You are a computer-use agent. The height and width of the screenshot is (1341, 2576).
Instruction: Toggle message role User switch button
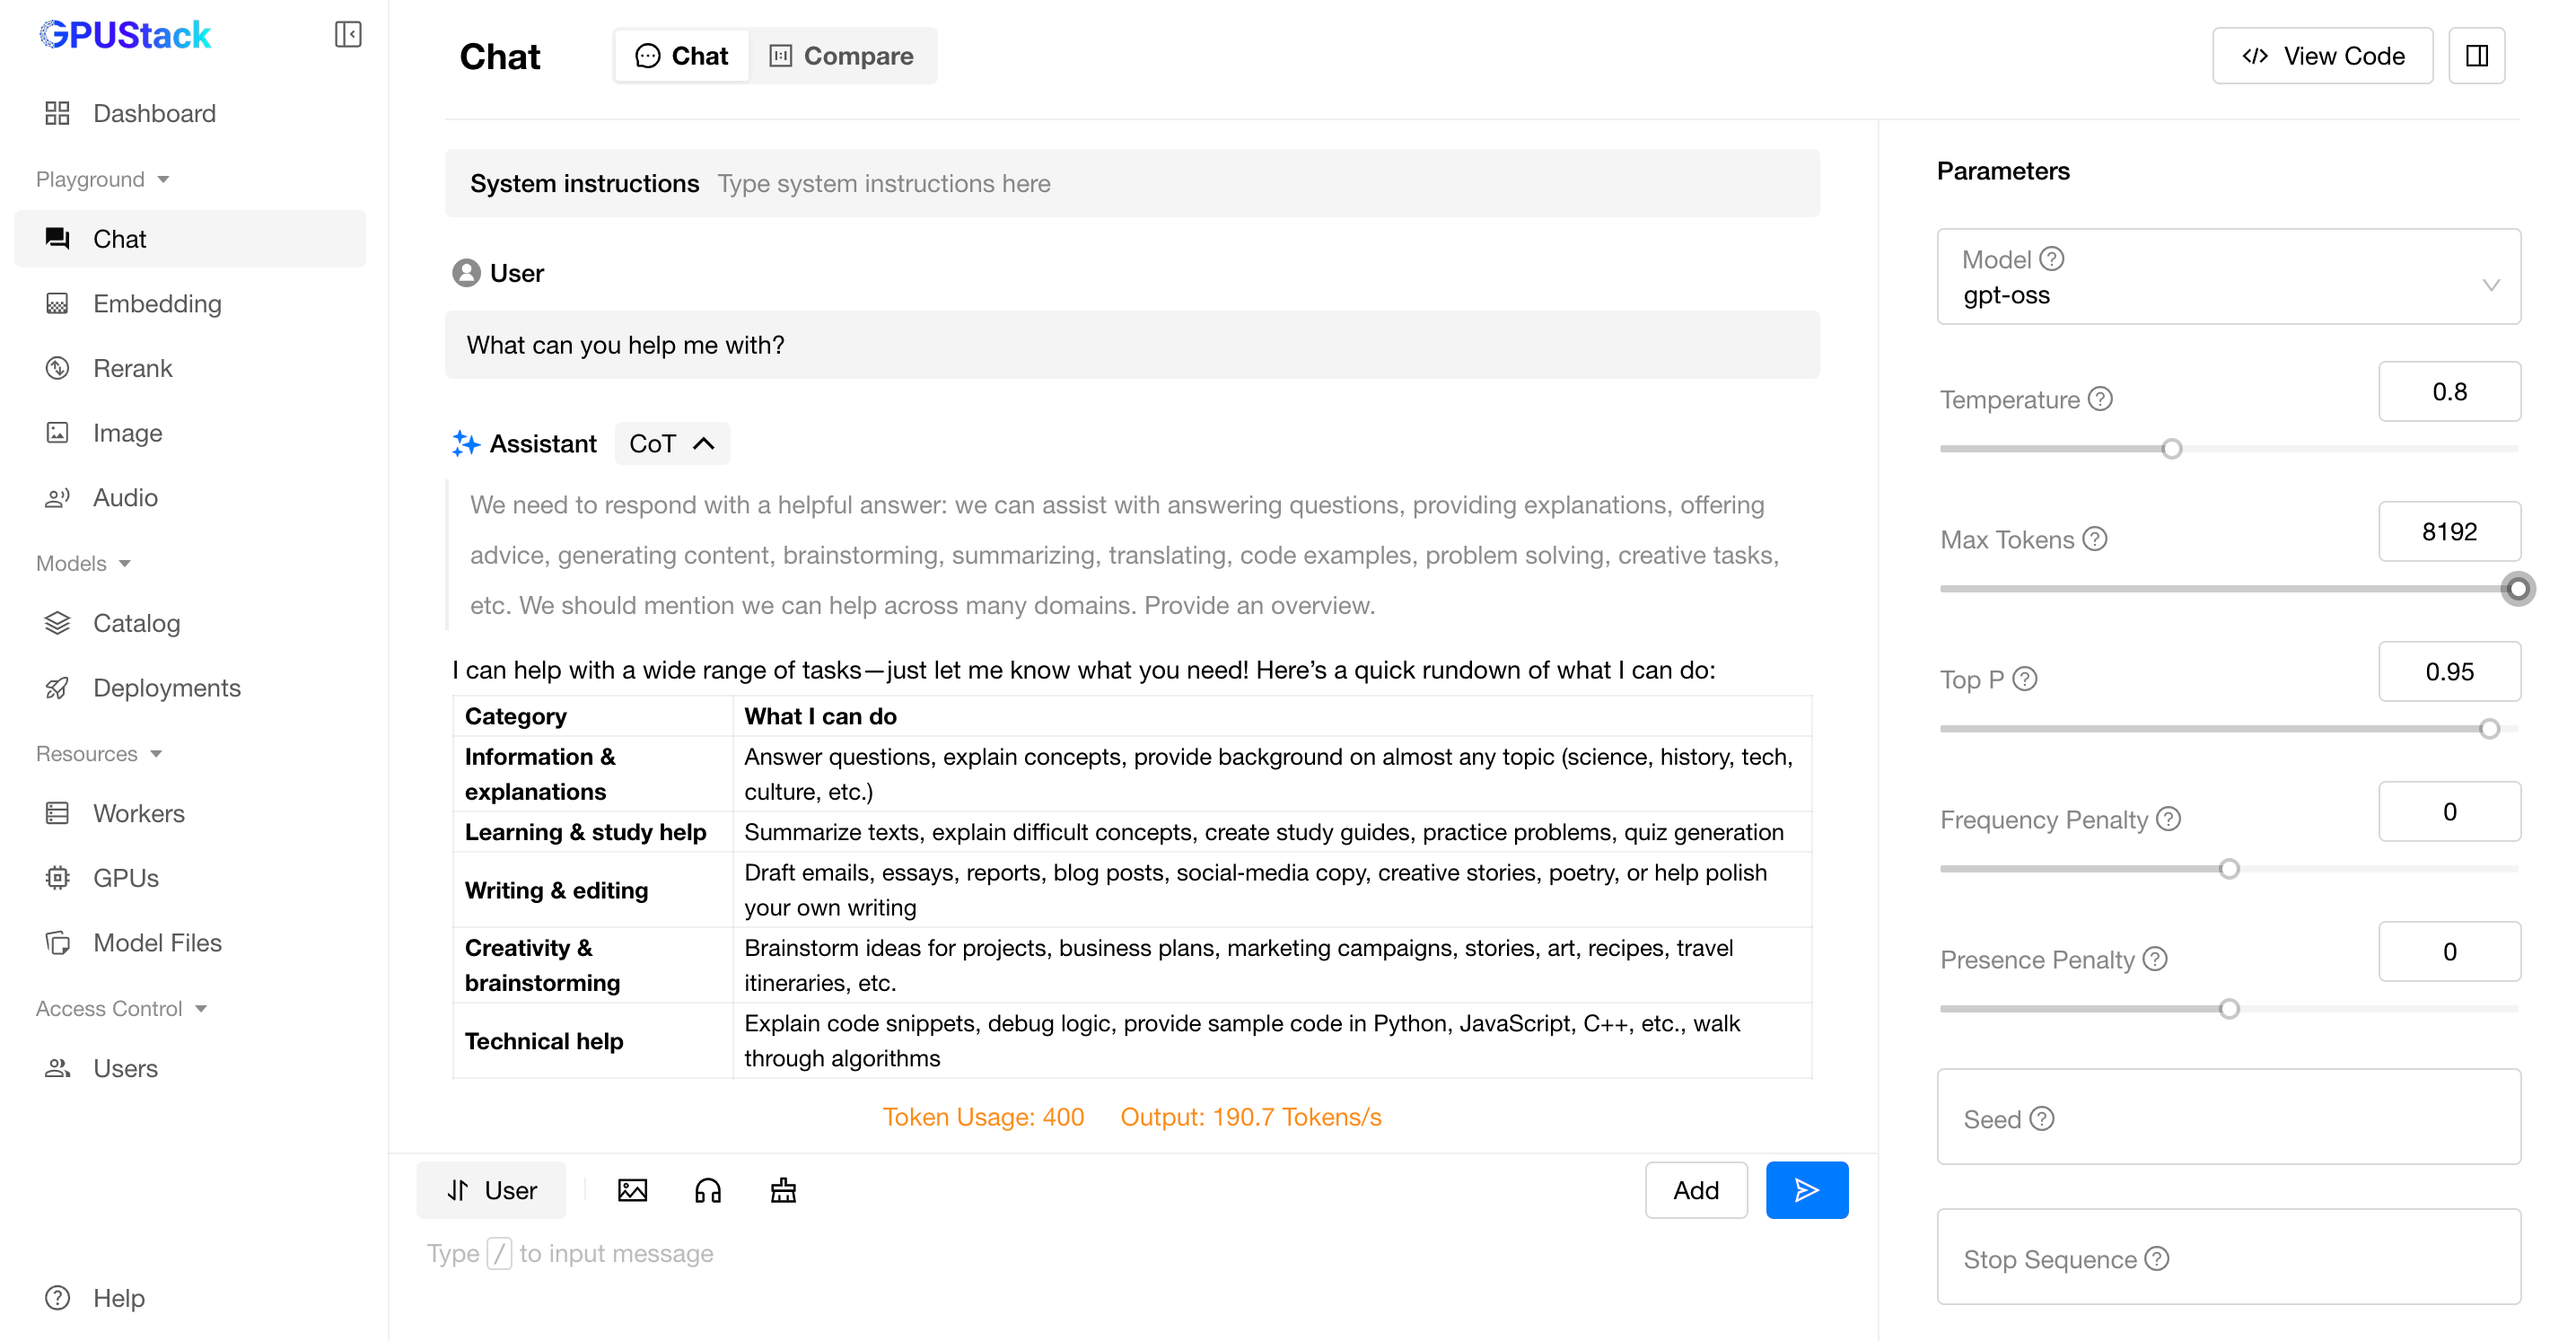pos(491,1190)
